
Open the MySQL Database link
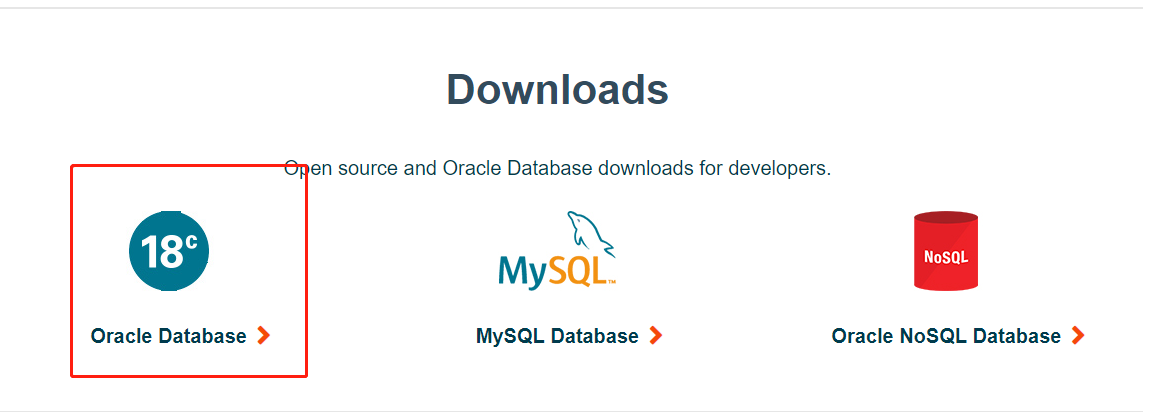click(x=557, y=336)
